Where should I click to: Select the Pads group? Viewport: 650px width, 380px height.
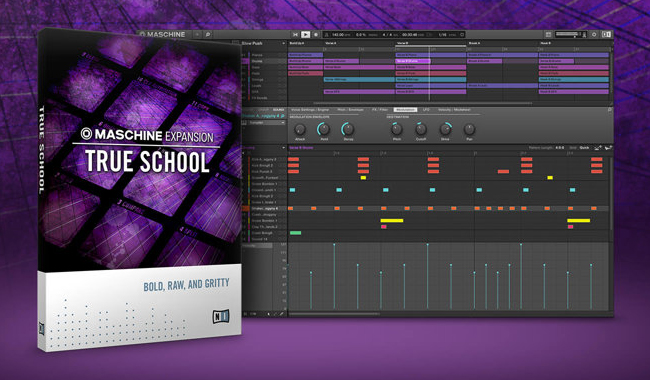click(264, 73)
